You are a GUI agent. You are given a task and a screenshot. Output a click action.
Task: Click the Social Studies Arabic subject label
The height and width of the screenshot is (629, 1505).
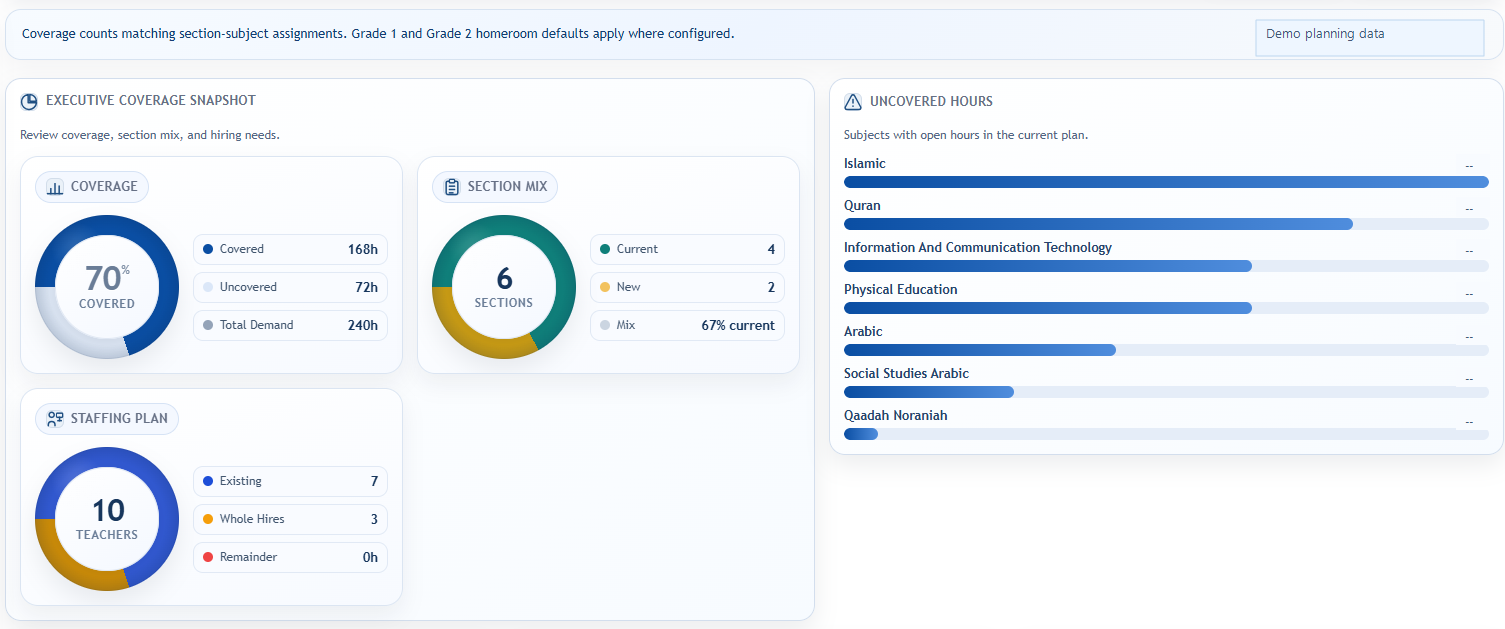(906, 373)
